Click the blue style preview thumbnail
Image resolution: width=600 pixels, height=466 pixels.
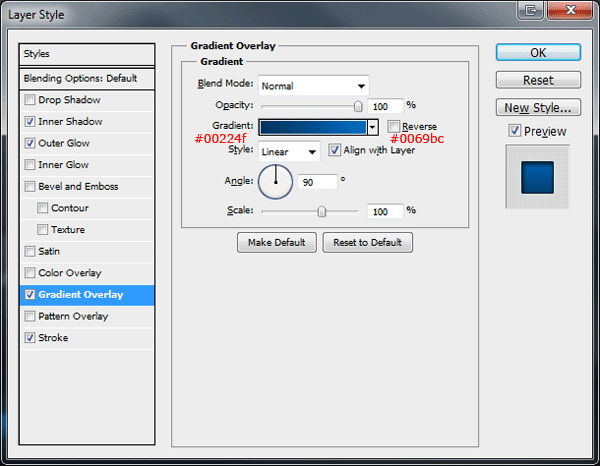(x=537, y=177)
